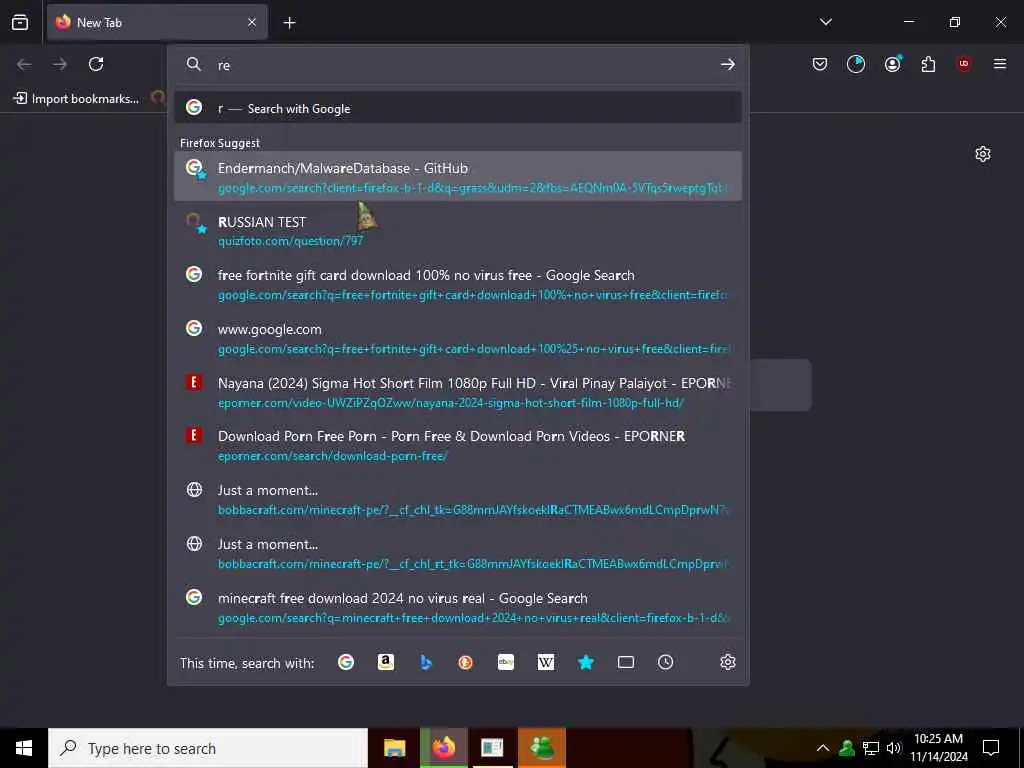The width and height of the screenshot is (1024, 768).
Task: Show hidden system tray icons
Action: (822, 748)
